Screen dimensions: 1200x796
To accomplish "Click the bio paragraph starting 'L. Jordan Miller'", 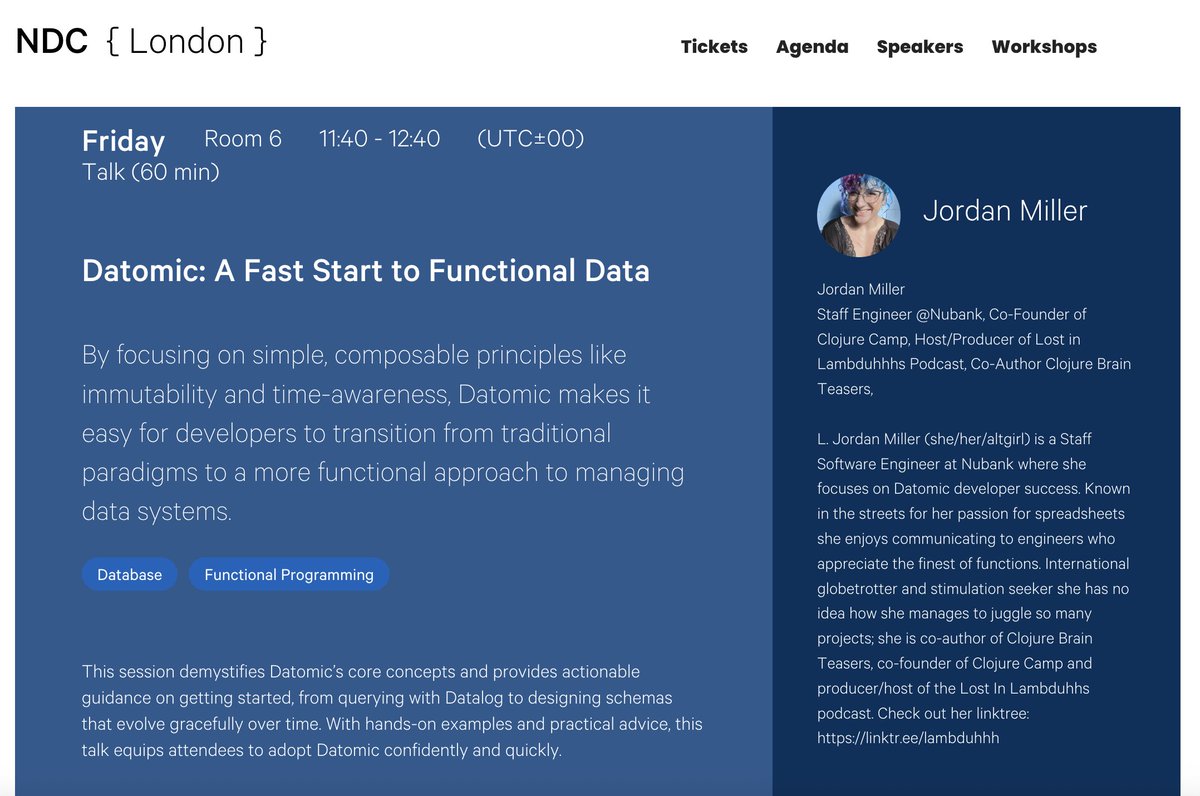I will (x=973, y=588).
